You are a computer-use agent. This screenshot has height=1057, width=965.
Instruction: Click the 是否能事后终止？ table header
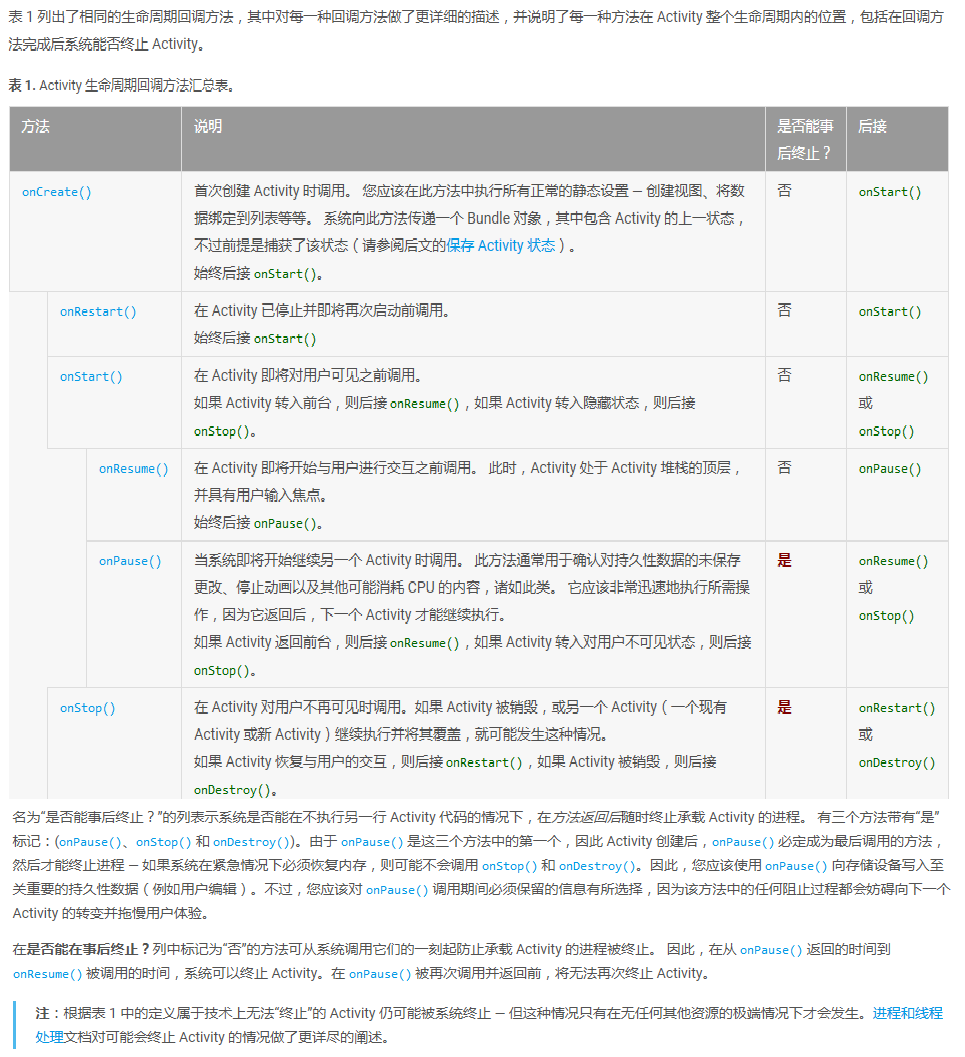(805, 140)
